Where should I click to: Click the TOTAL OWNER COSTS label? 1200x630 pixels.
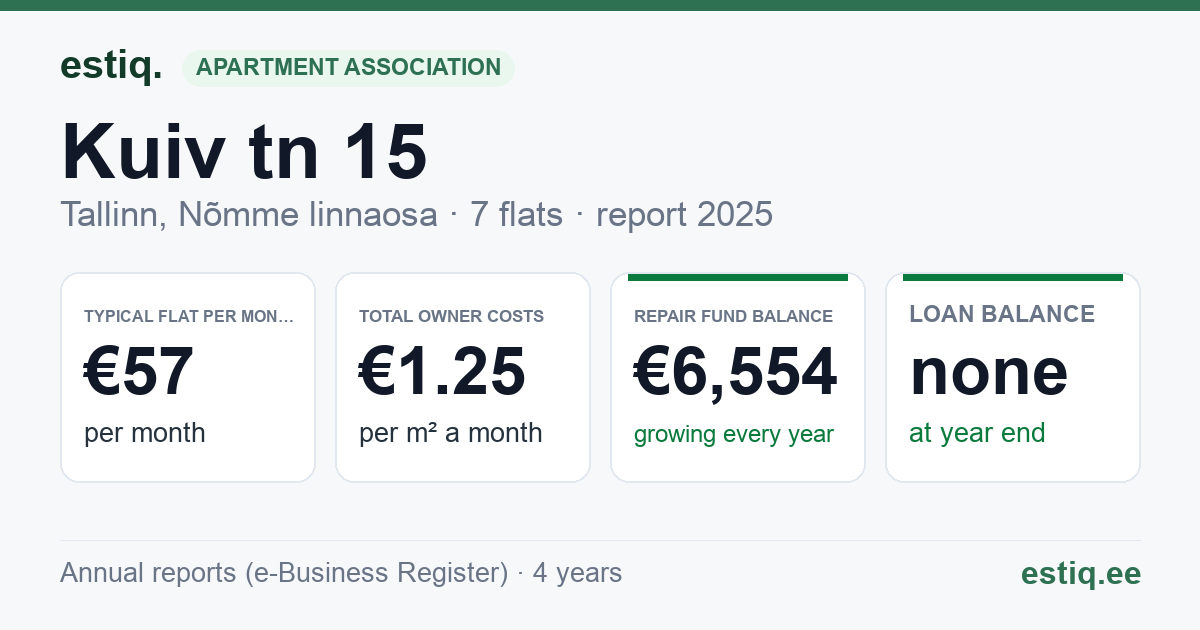point(451,317)
